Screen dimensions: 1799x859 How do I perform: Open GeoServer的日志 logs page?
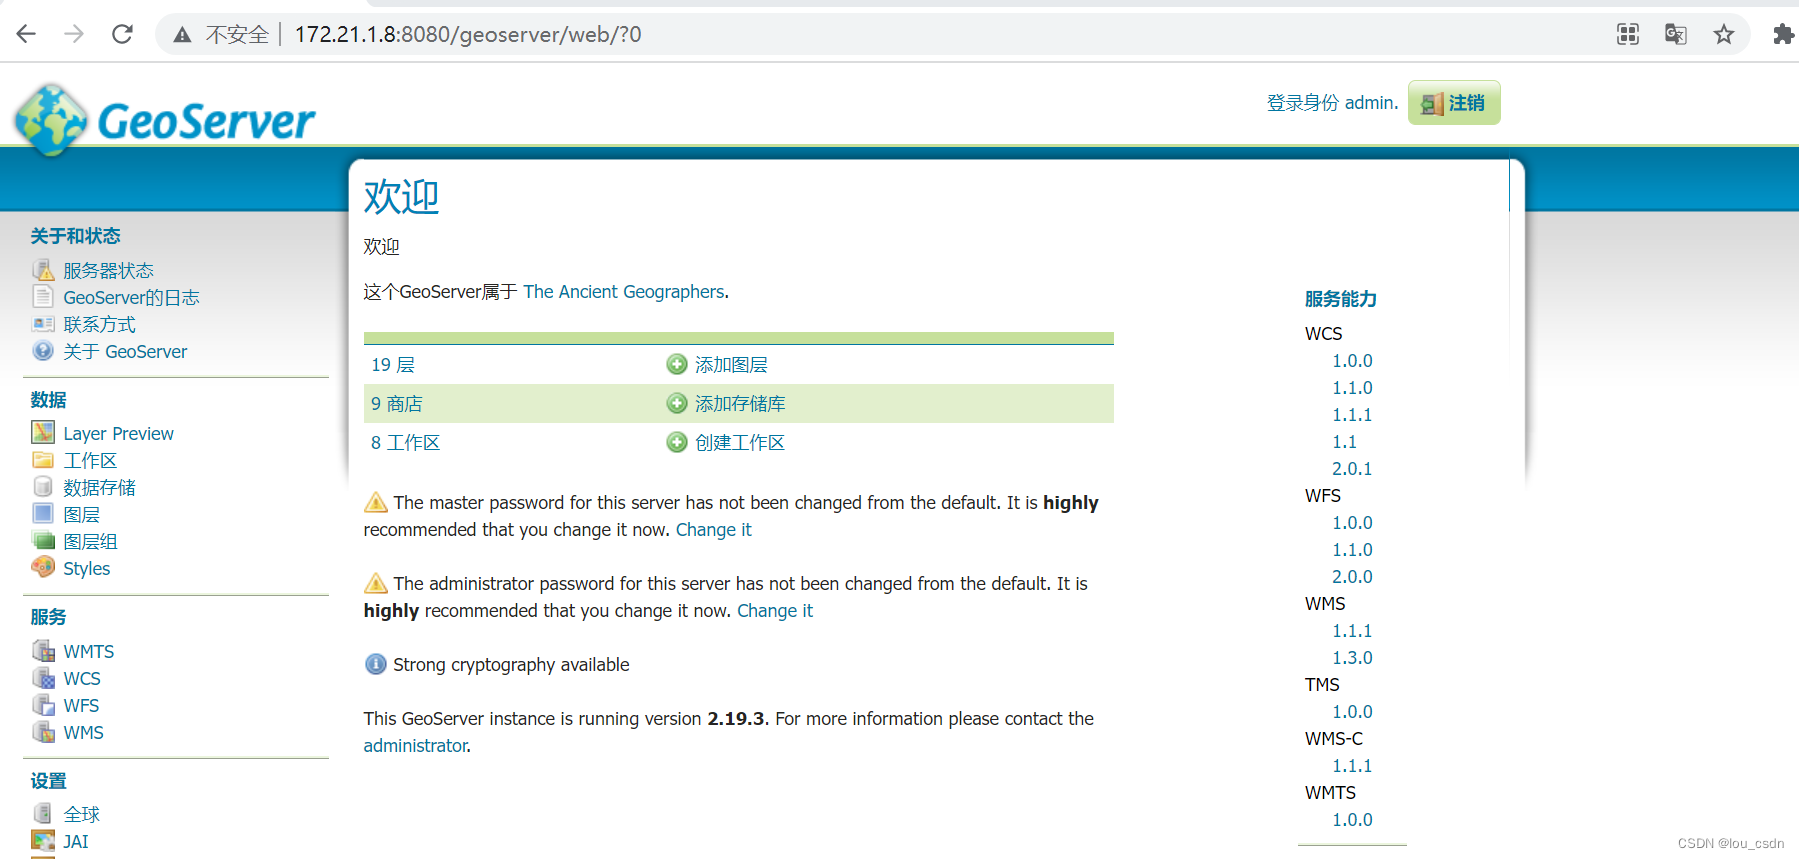[131, 297]
